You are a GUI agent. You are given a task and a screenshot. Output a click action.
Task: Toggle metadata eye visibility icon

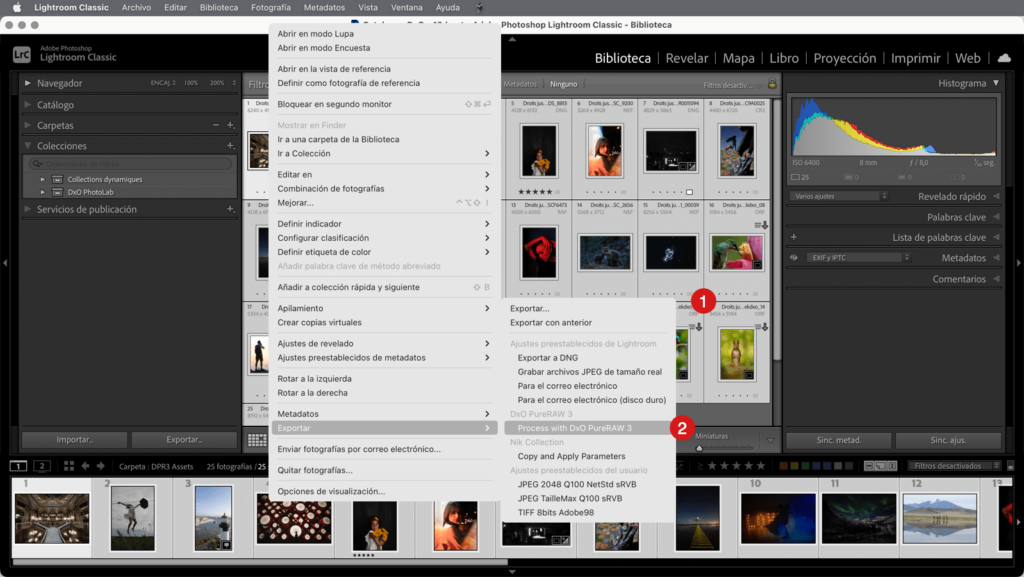coord(793,258)
